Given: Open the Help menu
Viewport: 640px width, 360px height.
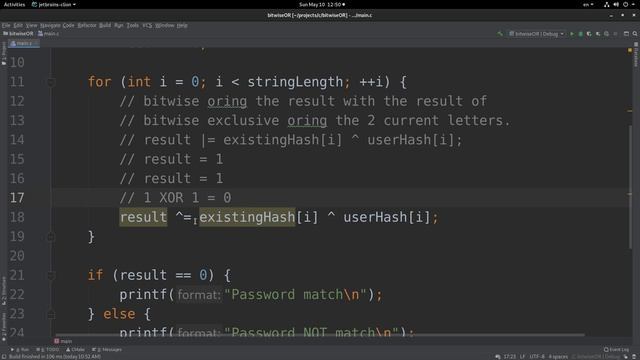Looking at the screenshot, I should (x=182, y=25).
